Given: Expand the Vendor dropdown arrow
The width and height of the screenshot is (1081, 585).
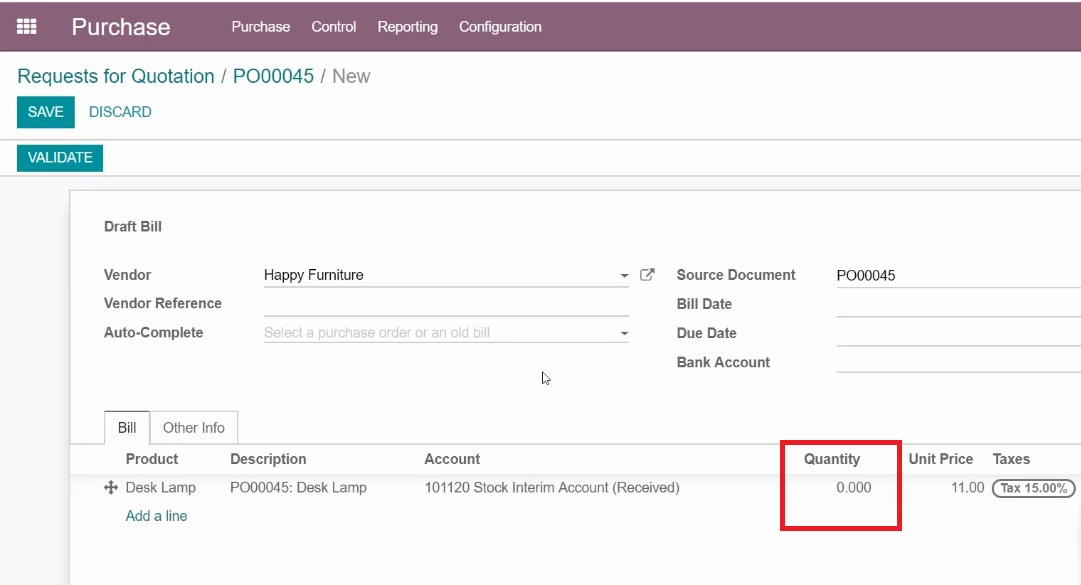Looking at the screenshot, I should (624, 276).
